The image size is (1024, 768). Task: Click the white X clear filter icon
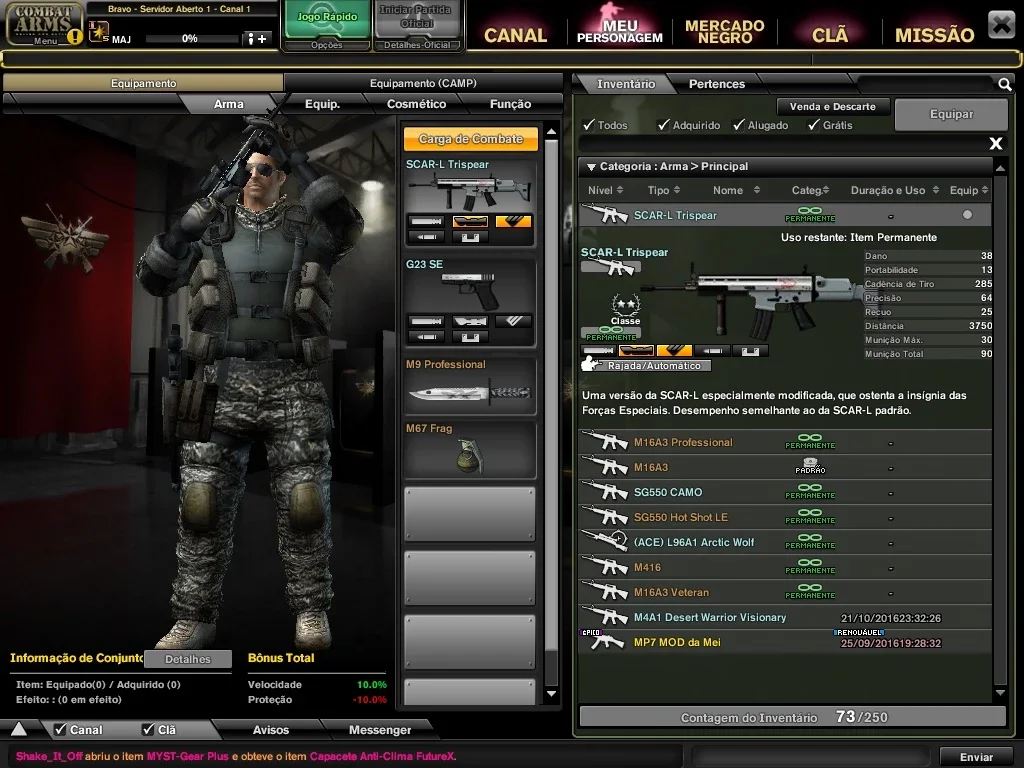click(x=995, y=143)
